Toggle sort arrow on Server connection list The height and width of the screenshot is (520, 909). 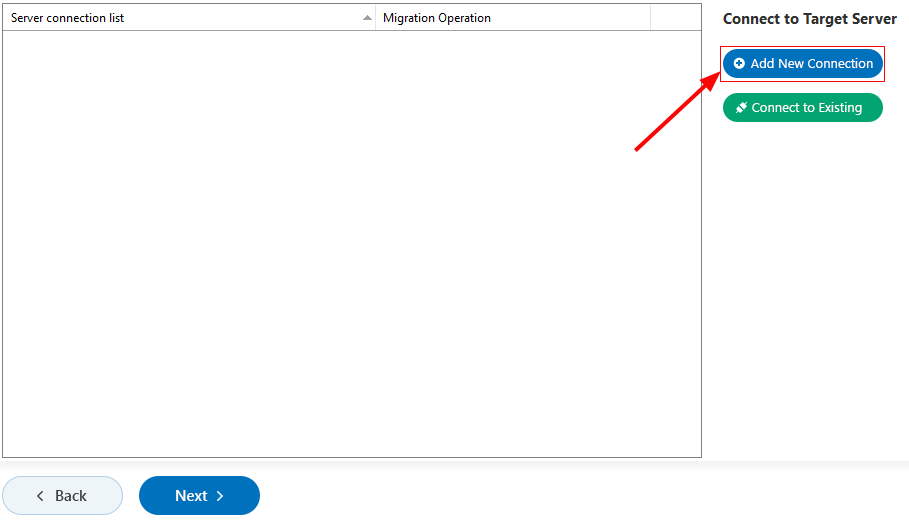tap(367, 18)
